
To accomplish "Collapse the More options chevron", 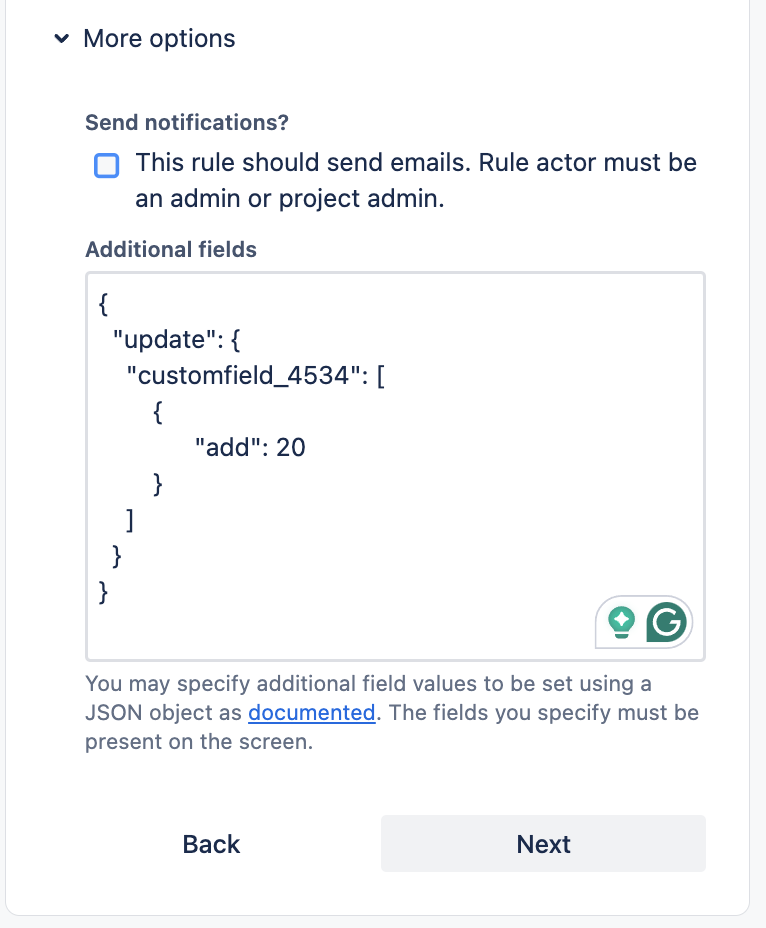I will (x=61, y=39).
